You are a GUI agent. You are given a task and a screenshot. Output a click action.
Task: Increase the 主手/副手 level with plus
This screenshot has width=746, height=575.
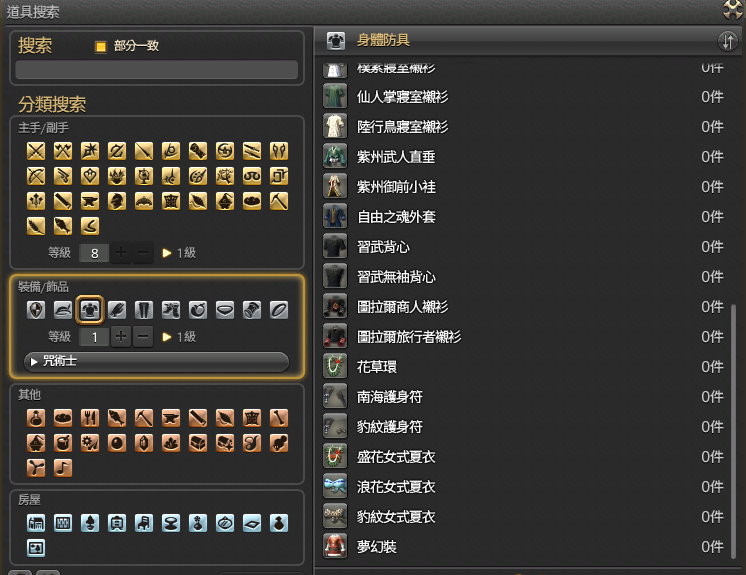click(x=121, y=253)
